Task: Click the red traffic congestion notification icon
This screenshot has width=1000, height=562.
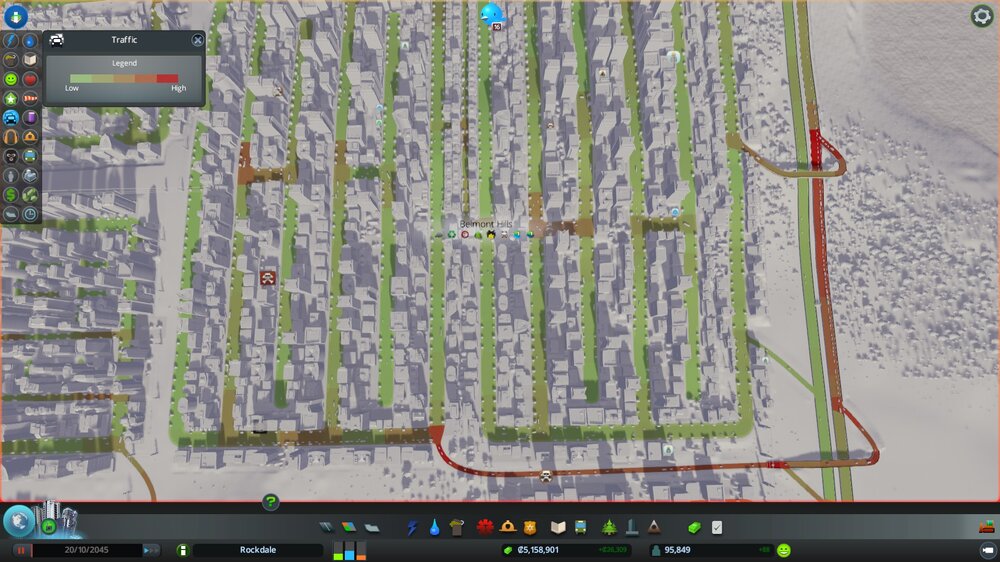Action: (x=268, y=277)
